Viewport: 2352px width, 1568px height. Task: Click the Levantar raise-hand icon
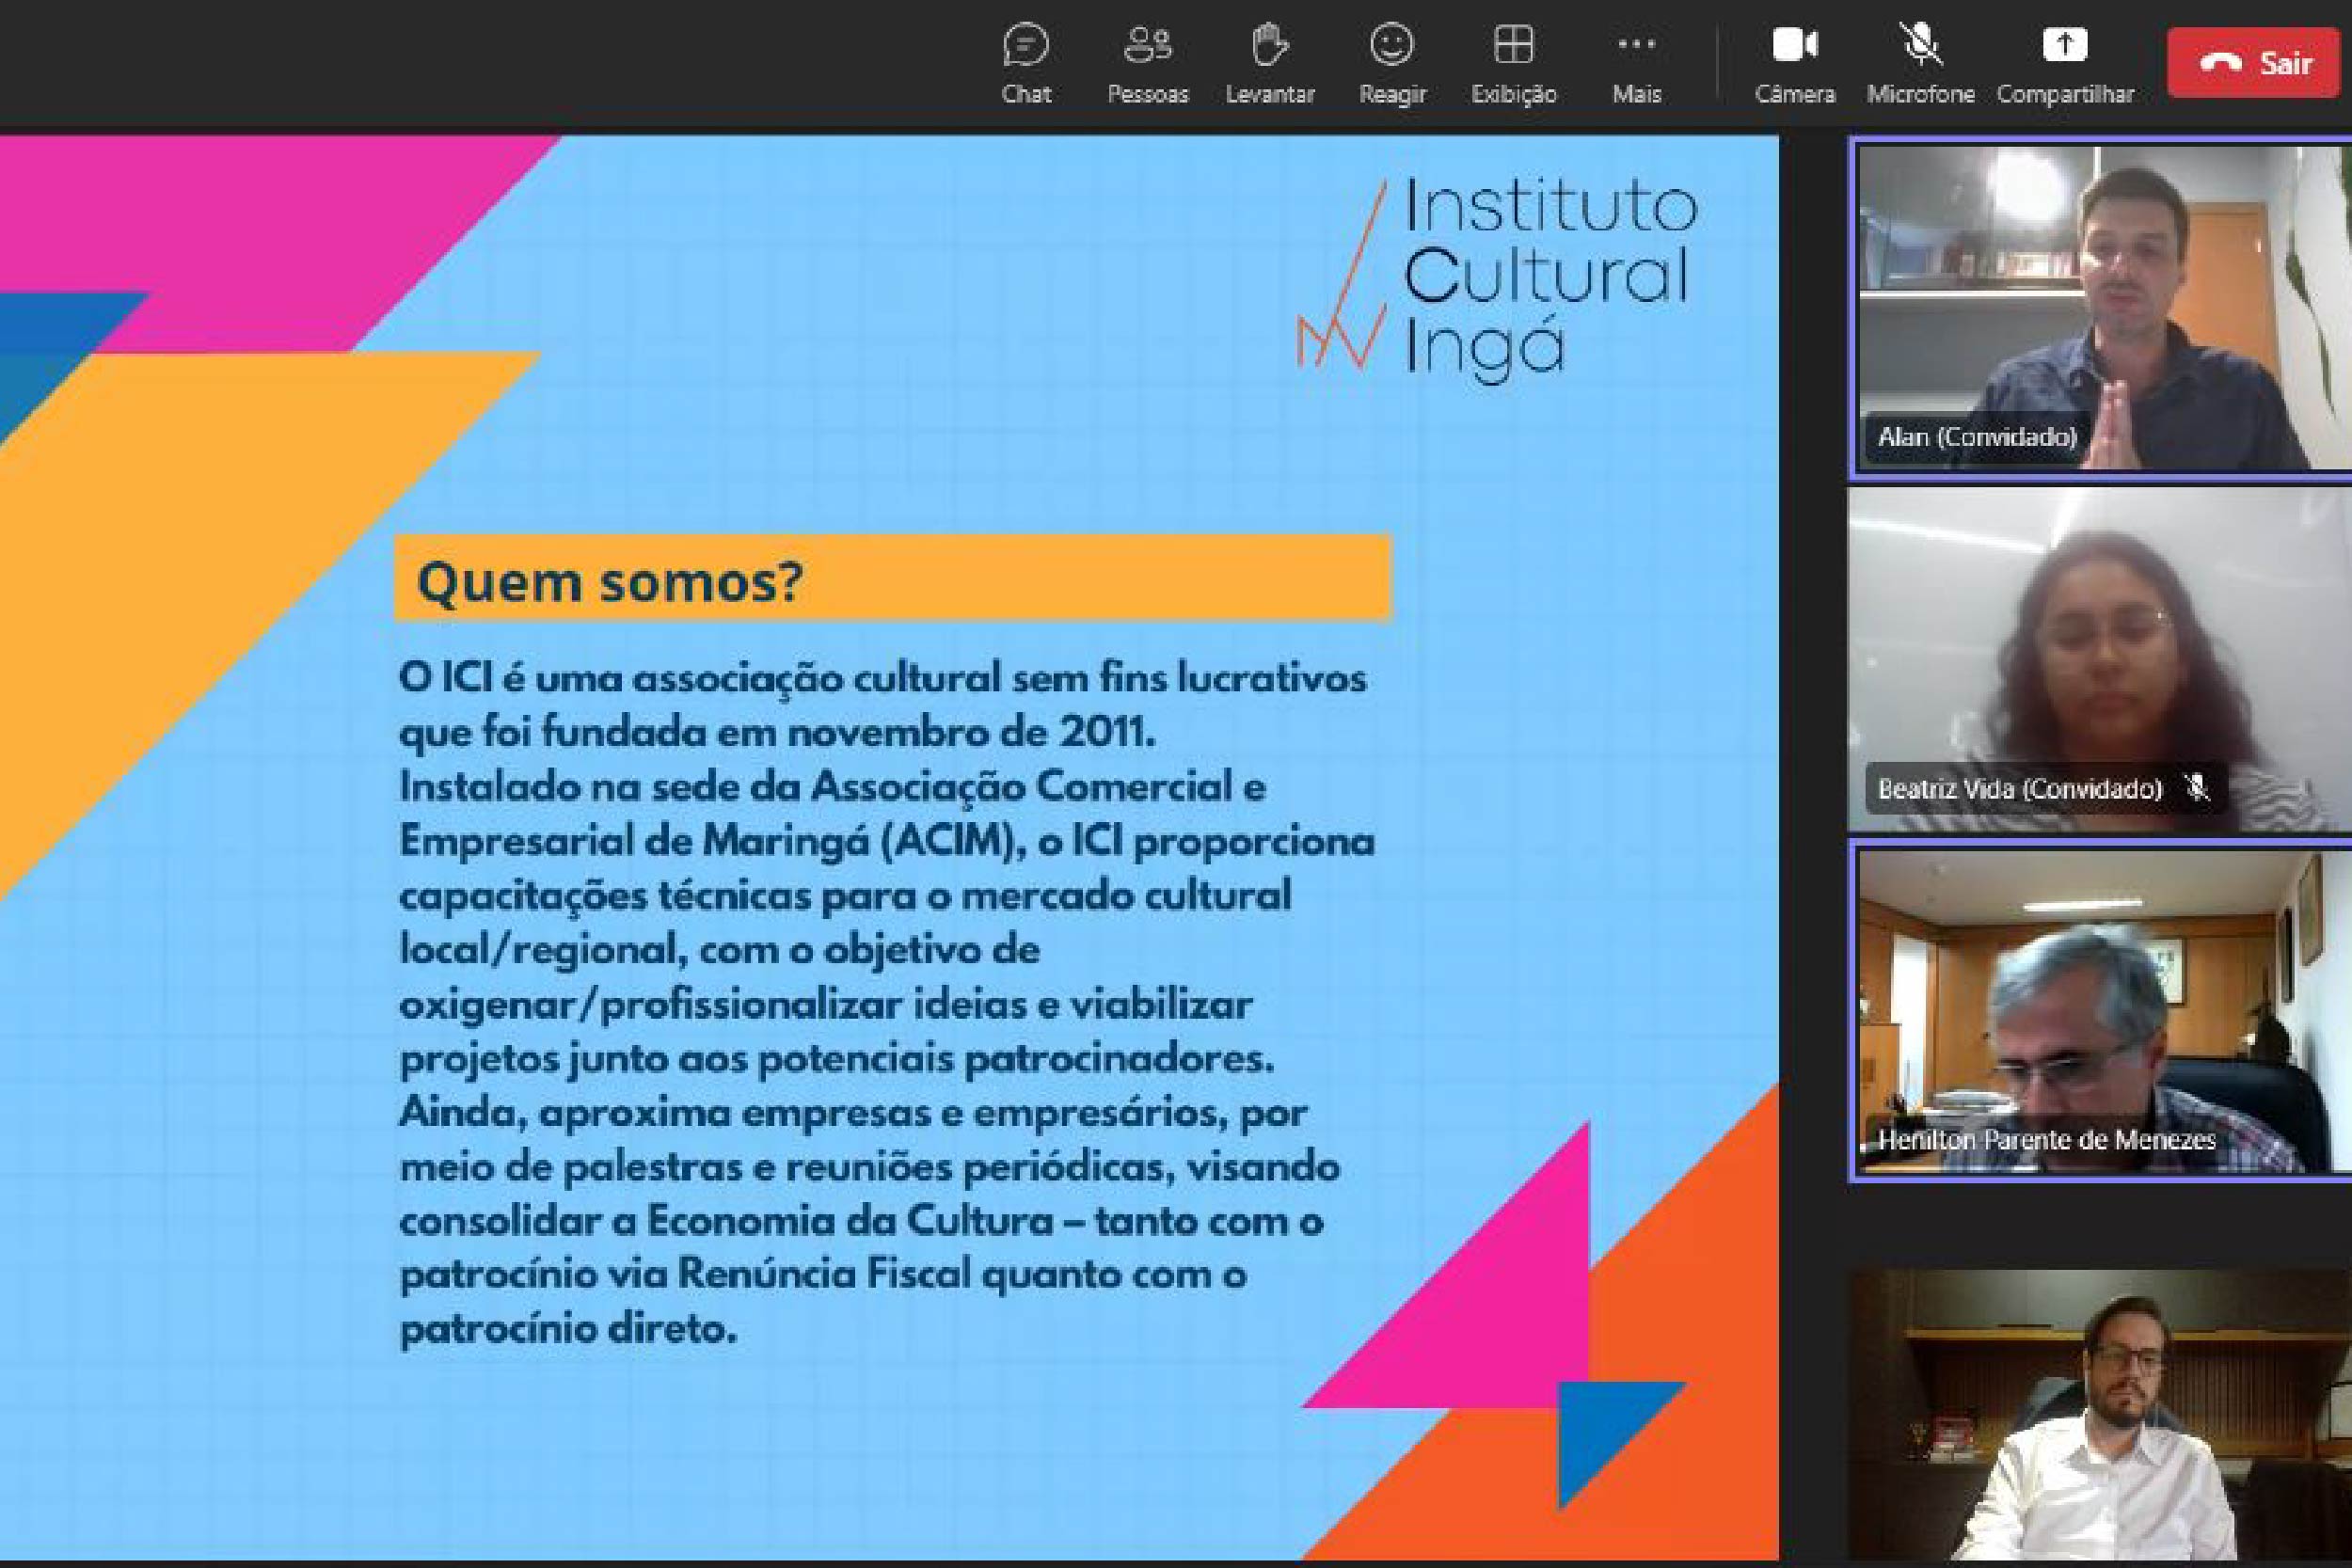[x=1269, y=46]
